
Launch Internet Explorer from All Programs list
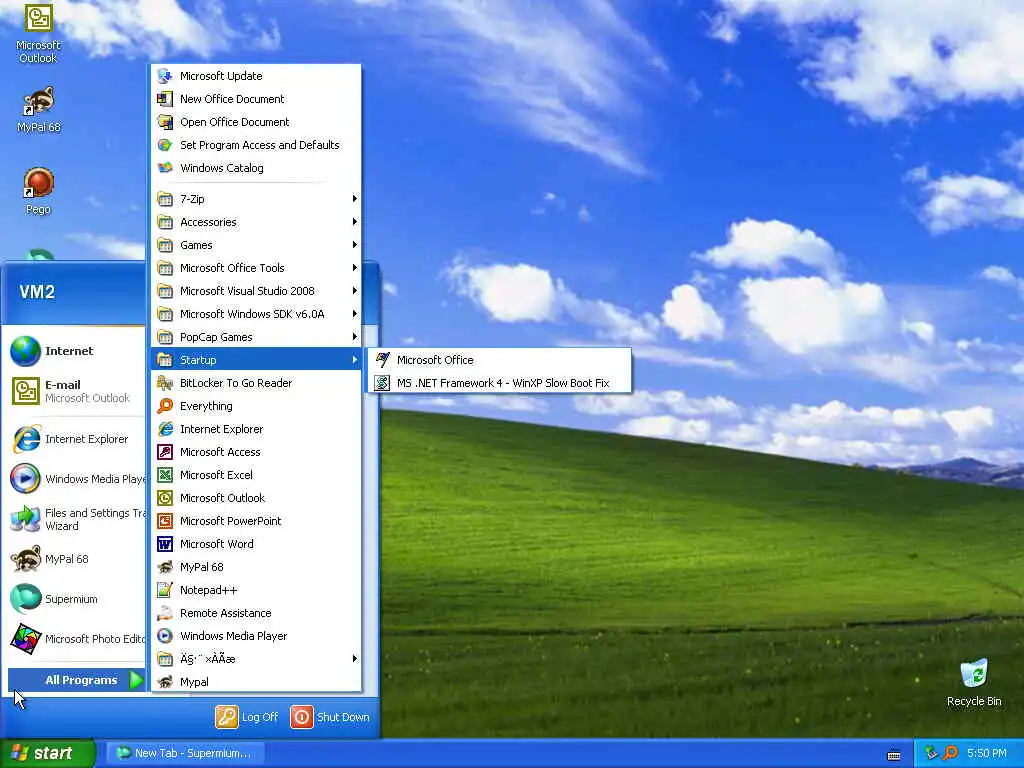click(x=256, y=429)
